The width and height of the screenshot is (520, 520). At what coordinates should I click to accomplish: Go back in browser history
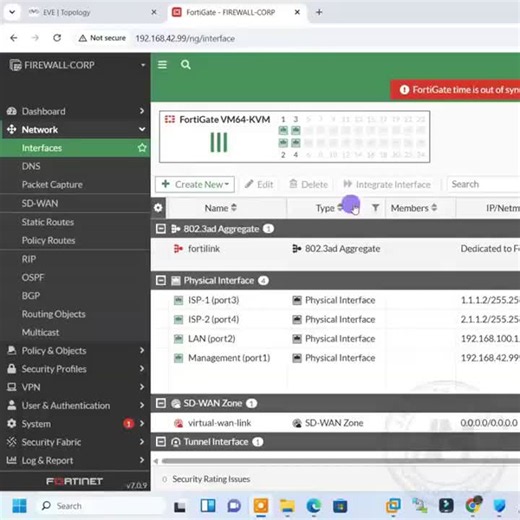(14, 38)
